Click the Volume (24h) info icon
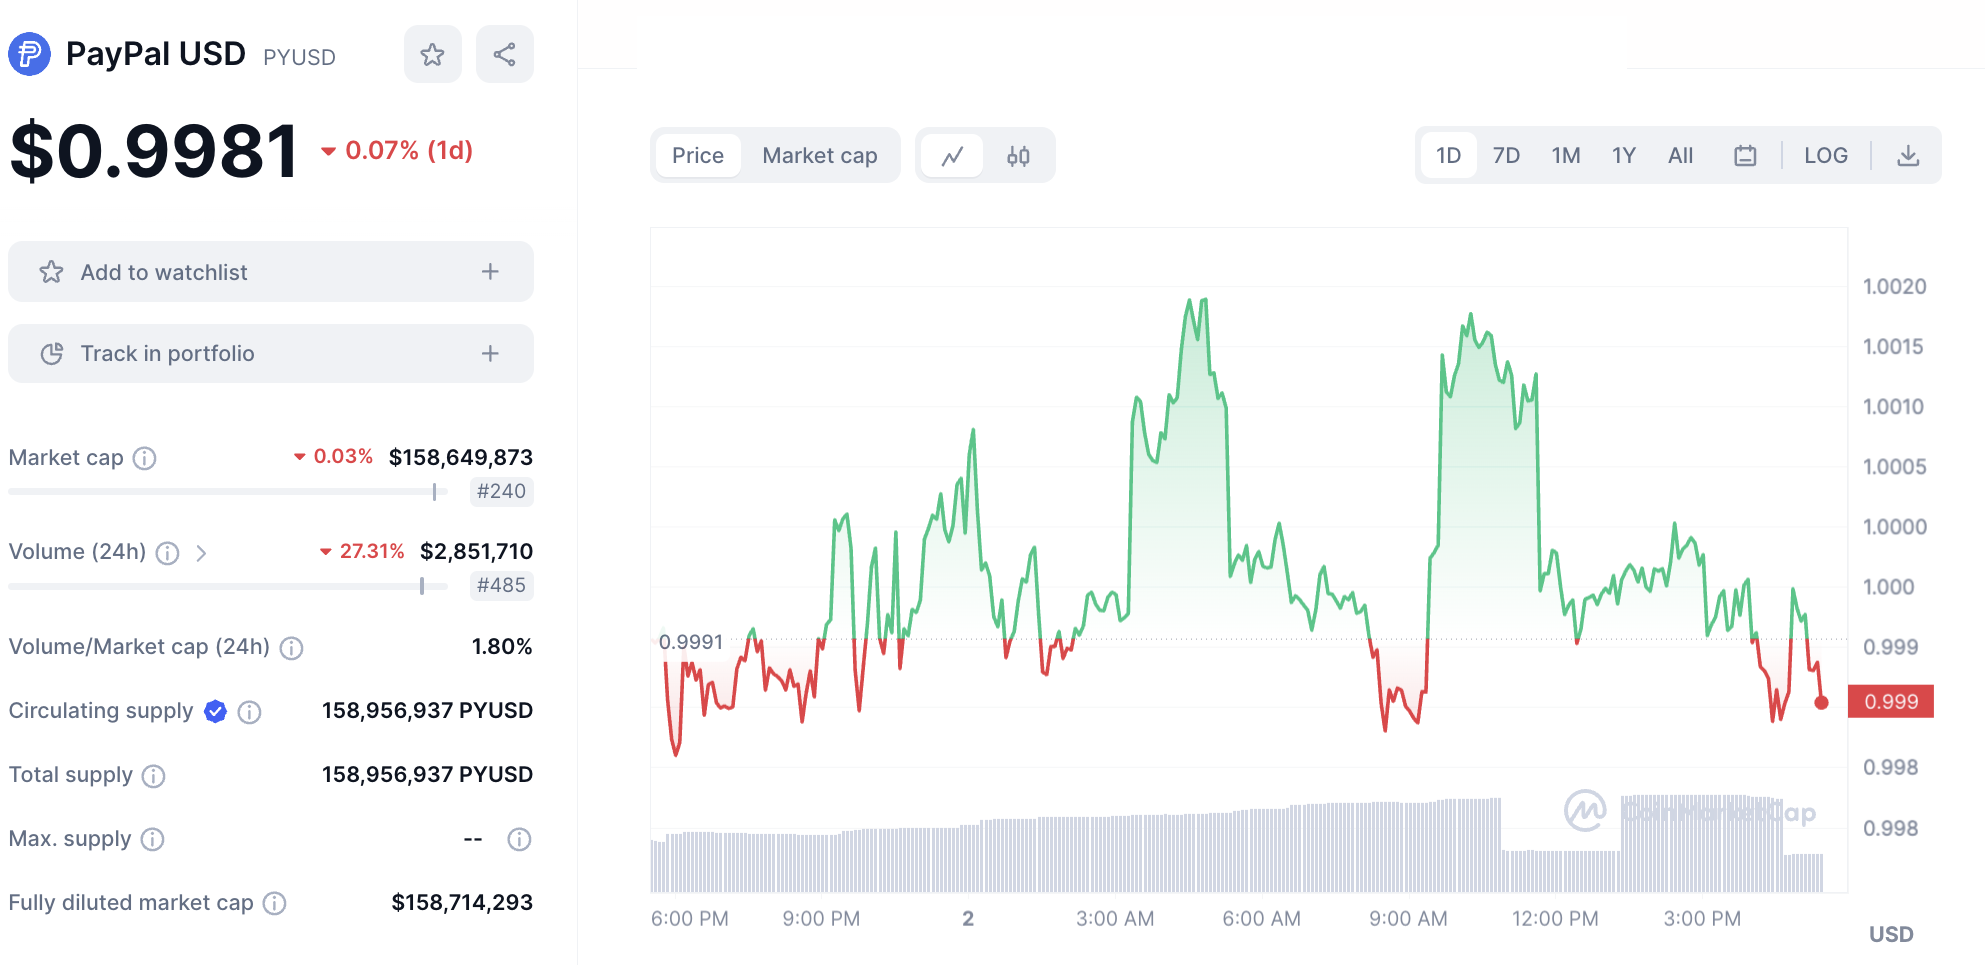 click(168, 553)
